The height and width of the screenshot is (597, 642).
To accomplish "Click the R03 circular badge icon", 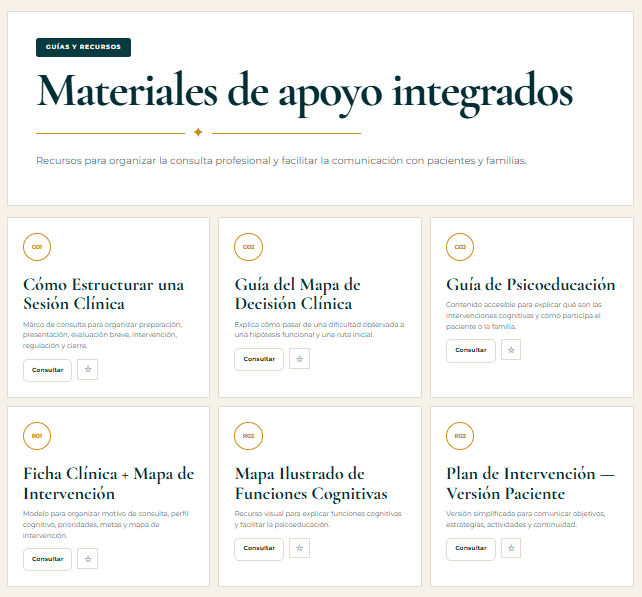I will [x=460, y=436].
